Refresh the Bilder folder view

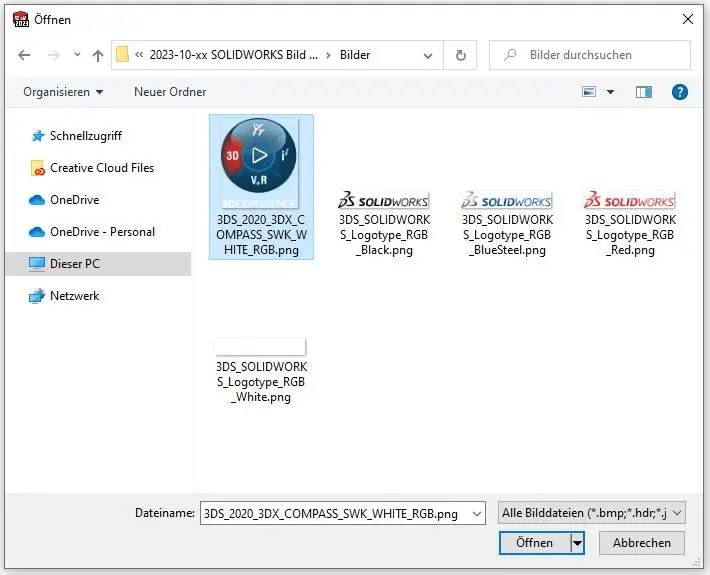point(460,55)
